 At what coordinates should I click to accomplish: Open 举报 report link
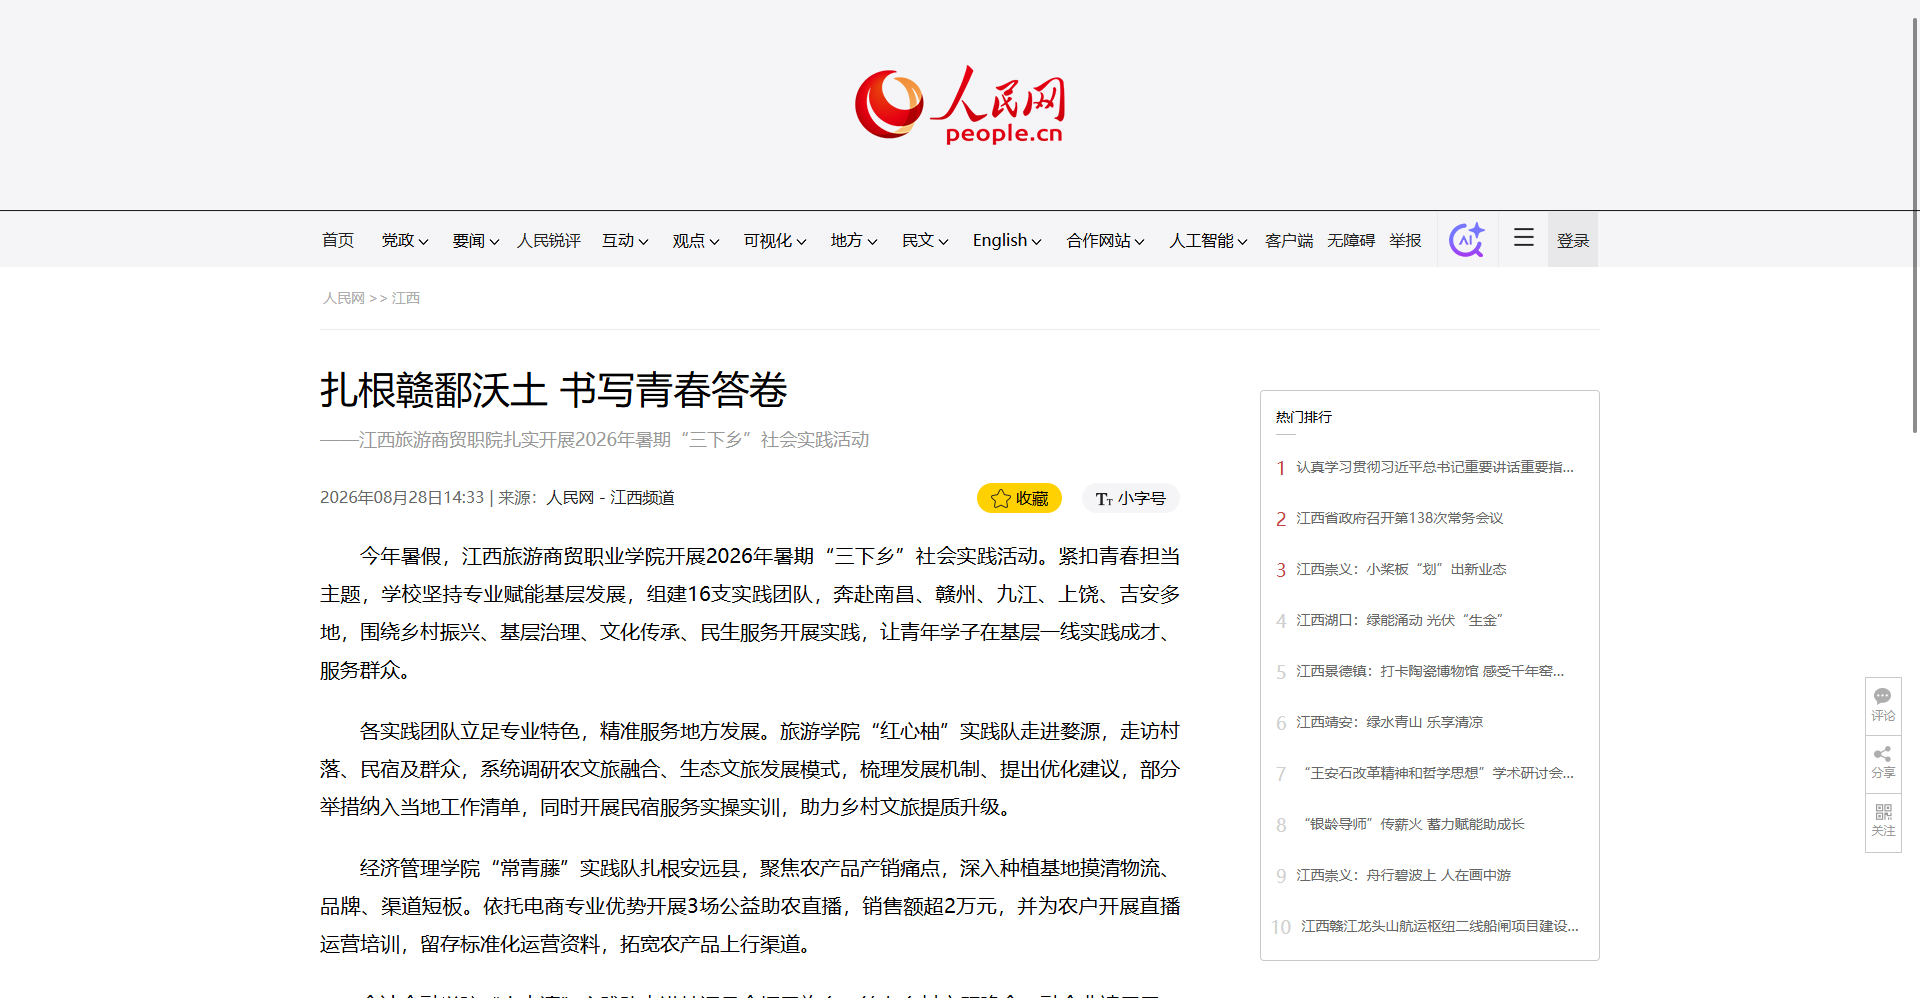(1405, 240)
